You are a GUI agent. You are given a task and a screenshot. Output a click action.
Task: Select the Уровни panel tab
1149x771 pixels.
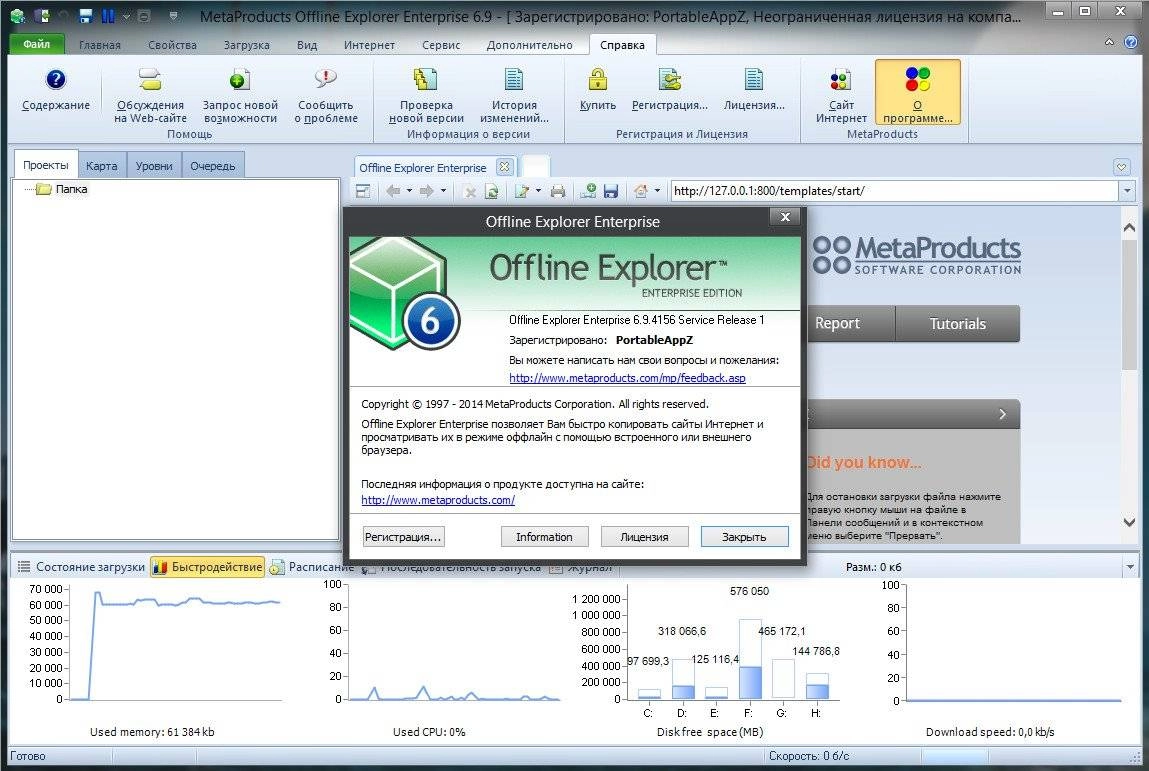click(154, 166)
